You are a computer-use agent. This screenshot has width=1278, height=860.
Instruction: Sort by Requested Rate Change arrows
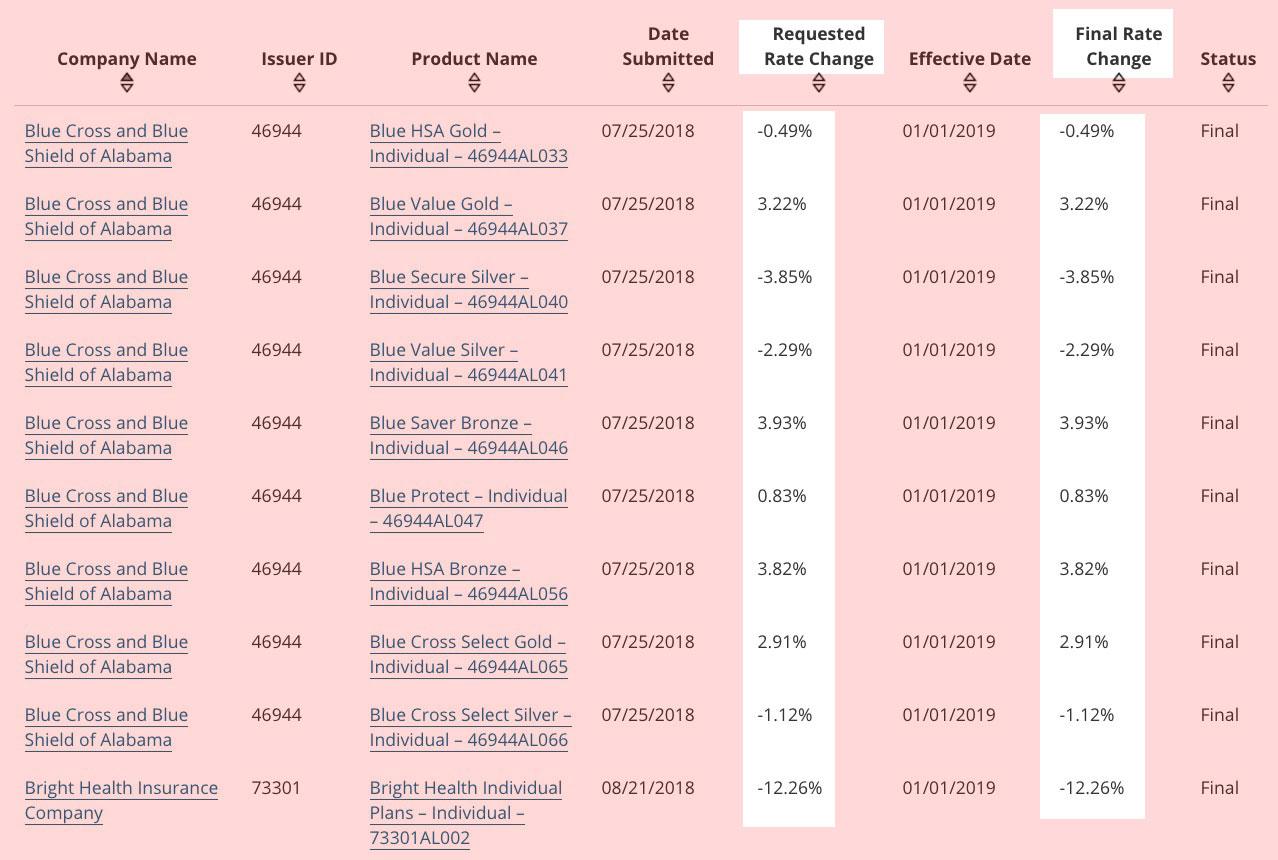click(819, 84)
